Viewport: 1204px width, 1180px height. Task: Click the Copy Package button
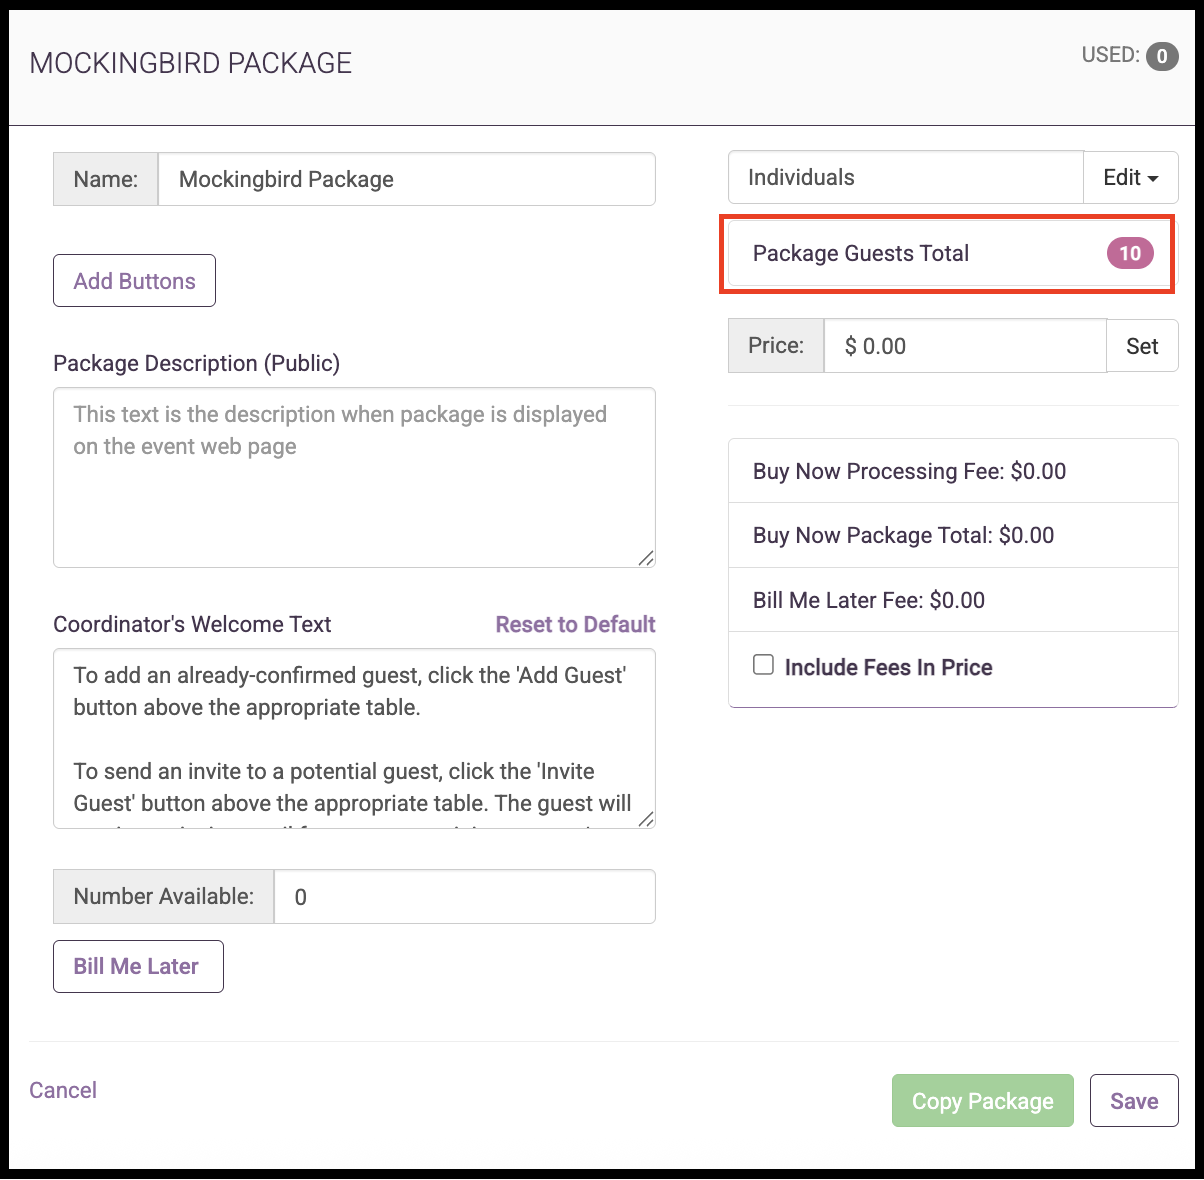983,1101
